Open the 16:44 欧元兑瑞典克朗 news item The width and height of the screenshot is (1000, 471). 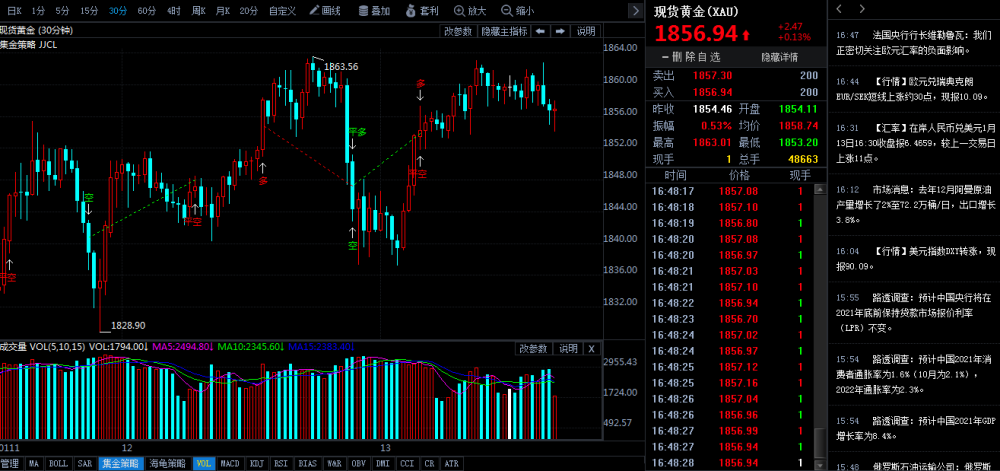(915, 89)
